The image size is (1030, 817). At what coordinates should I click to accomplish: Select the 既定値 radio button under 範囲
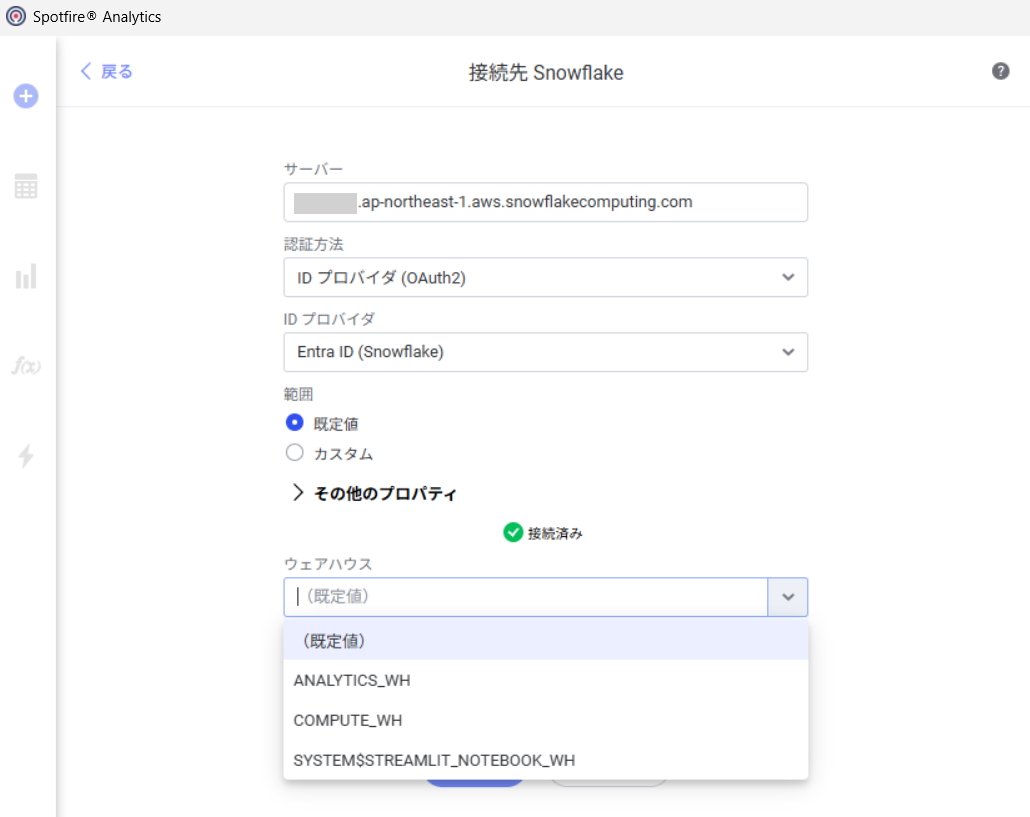pos(294,422)
